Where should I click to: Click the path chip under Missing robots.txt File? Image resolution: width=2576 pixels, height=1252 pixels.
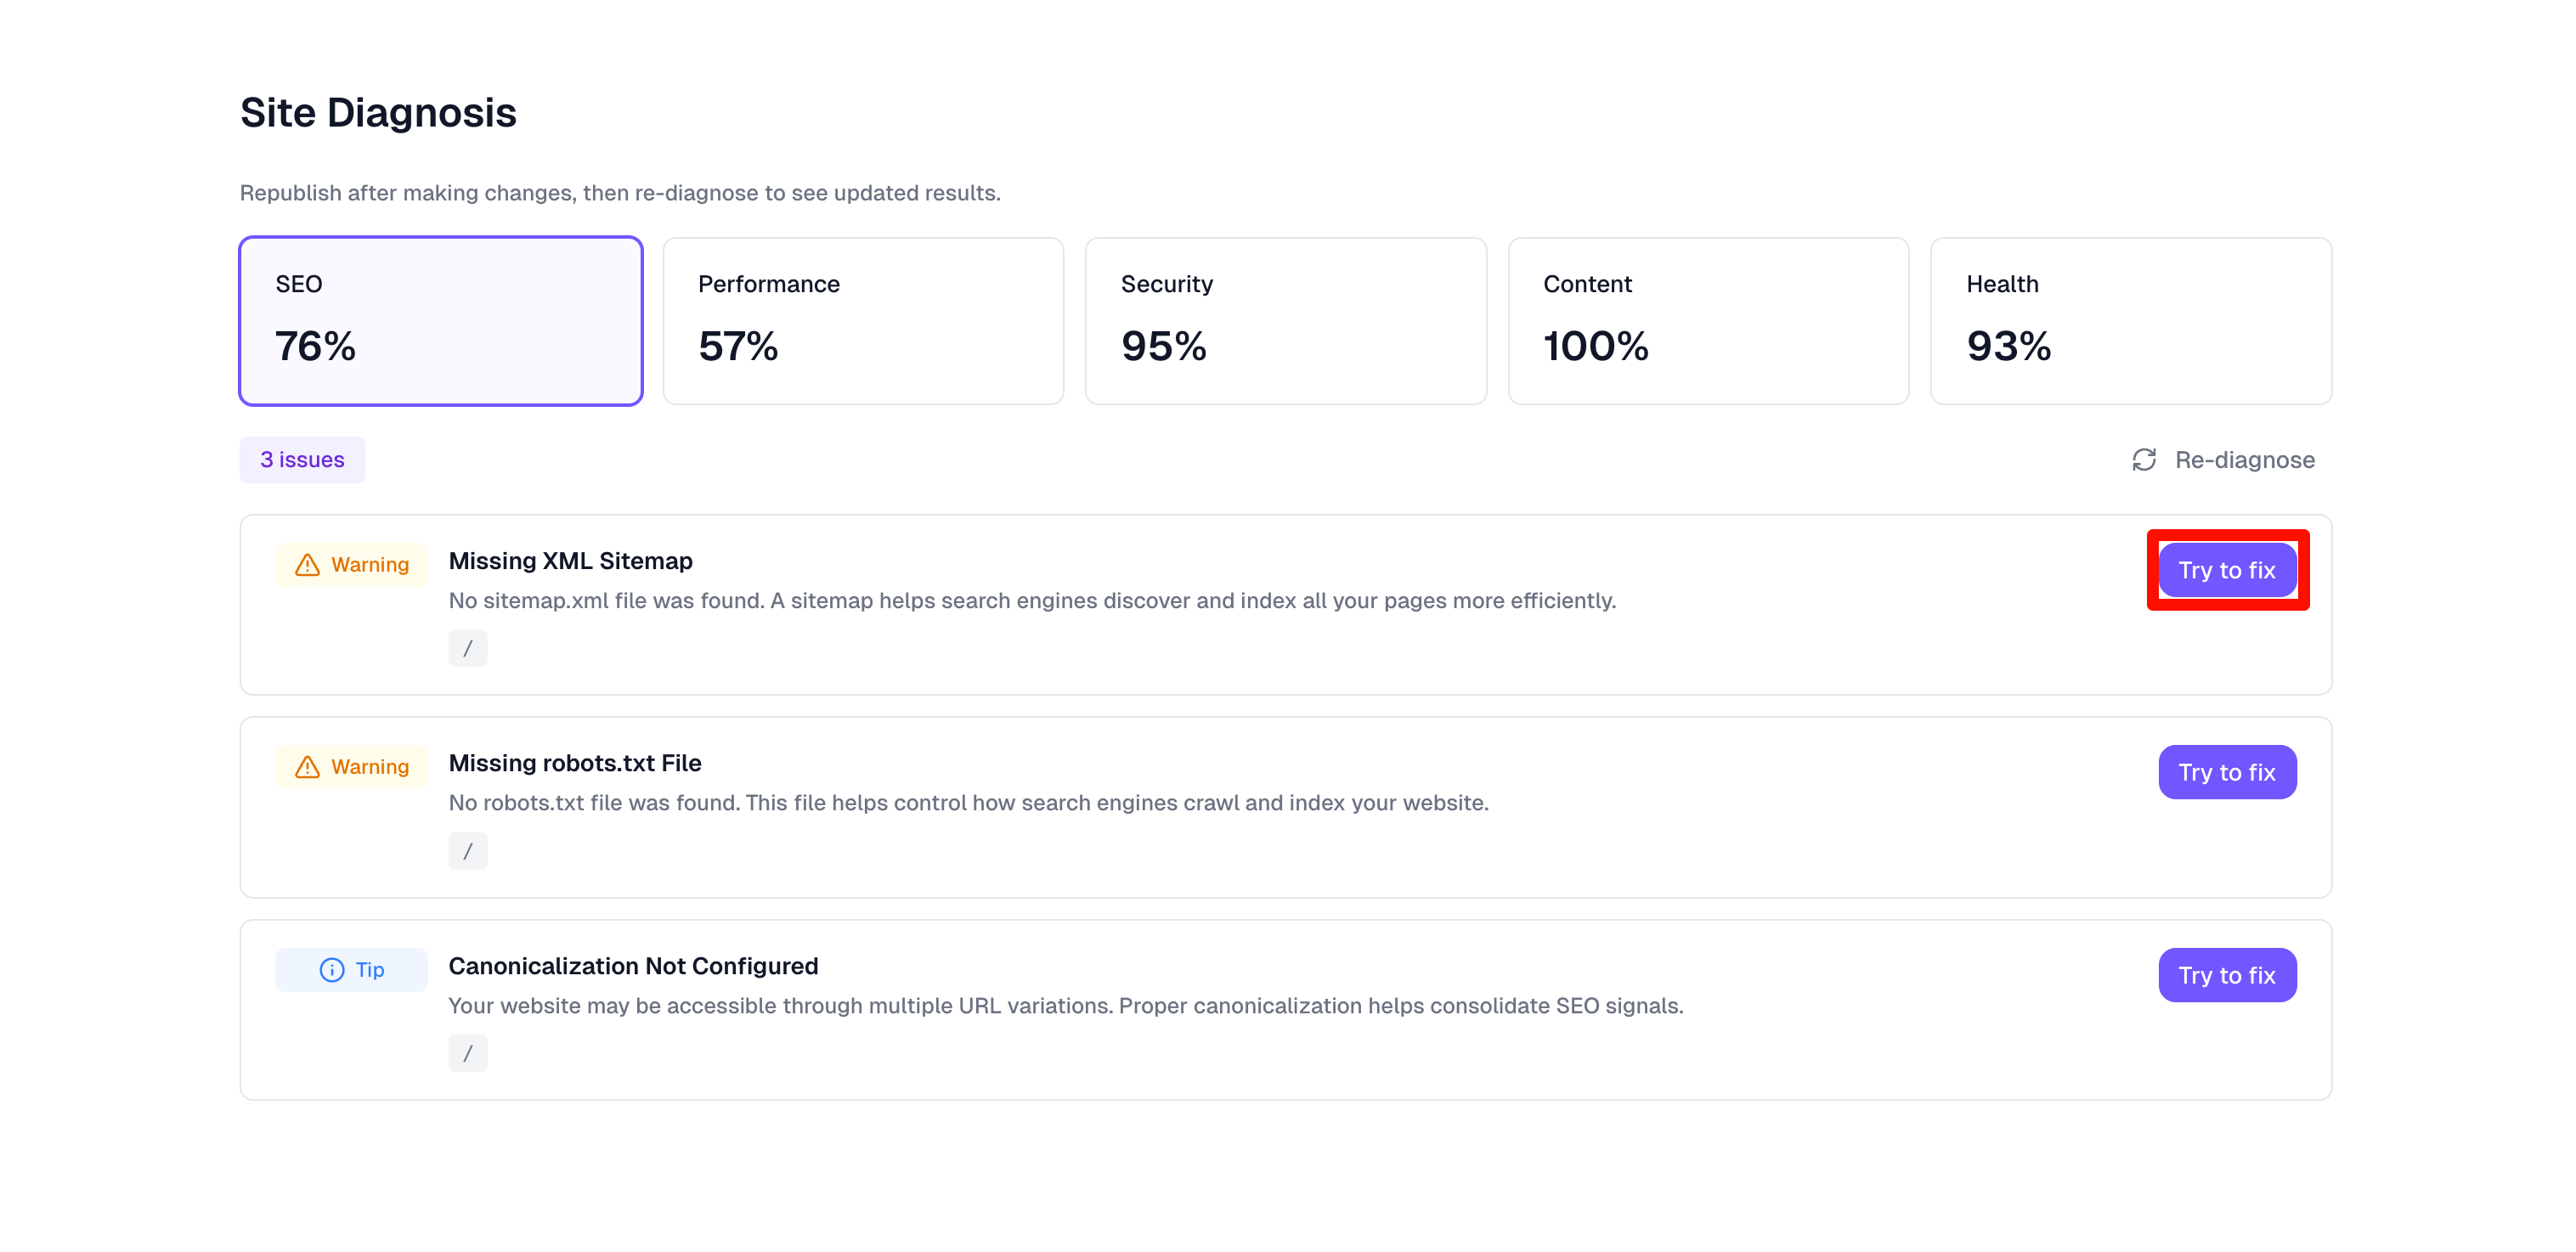coord(467,850)
